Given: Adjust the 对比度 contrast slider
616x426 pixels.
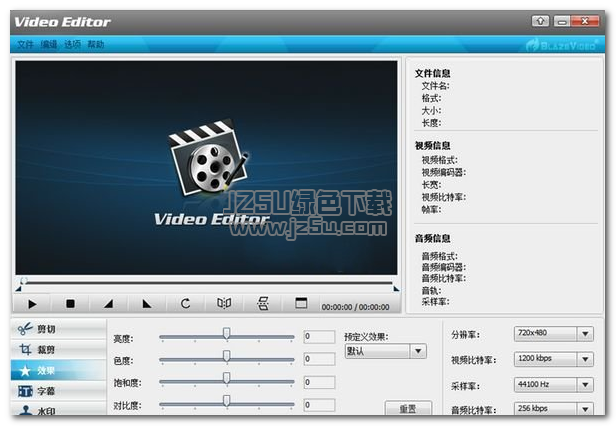Looking at the screenshot, I should (x=227, y=401).
